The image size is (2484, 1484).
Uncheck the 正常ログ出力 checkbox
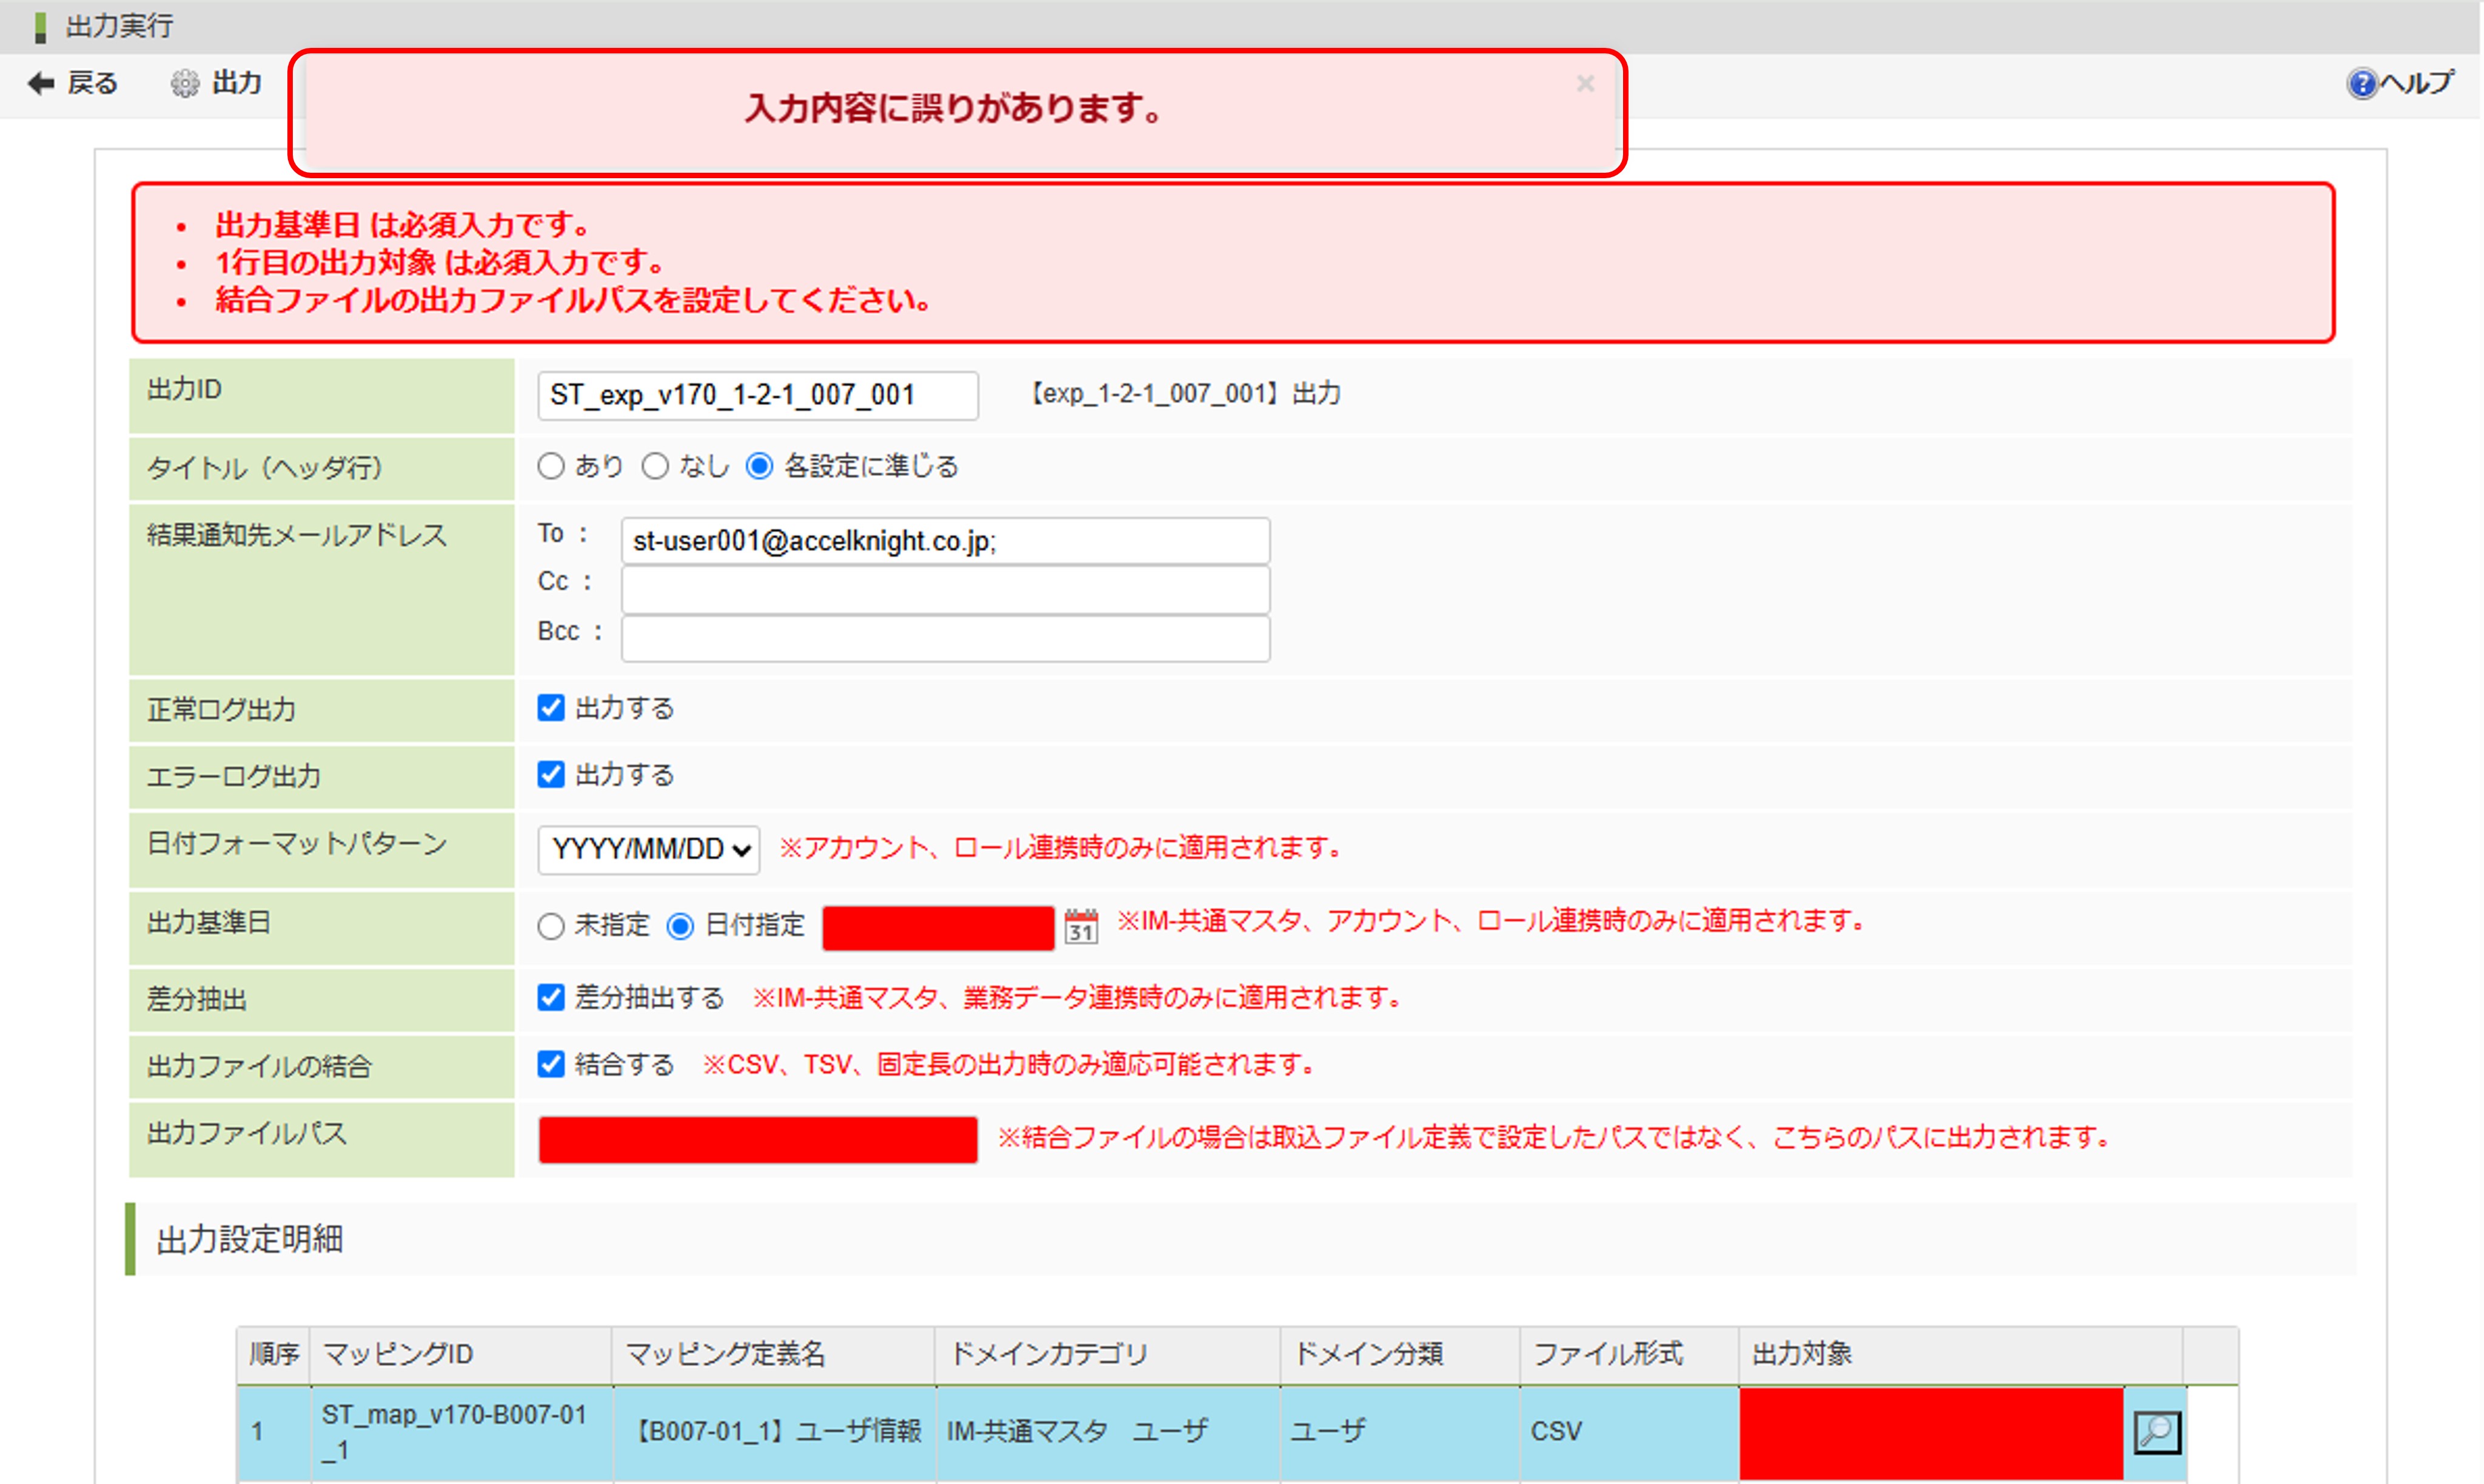551,708
